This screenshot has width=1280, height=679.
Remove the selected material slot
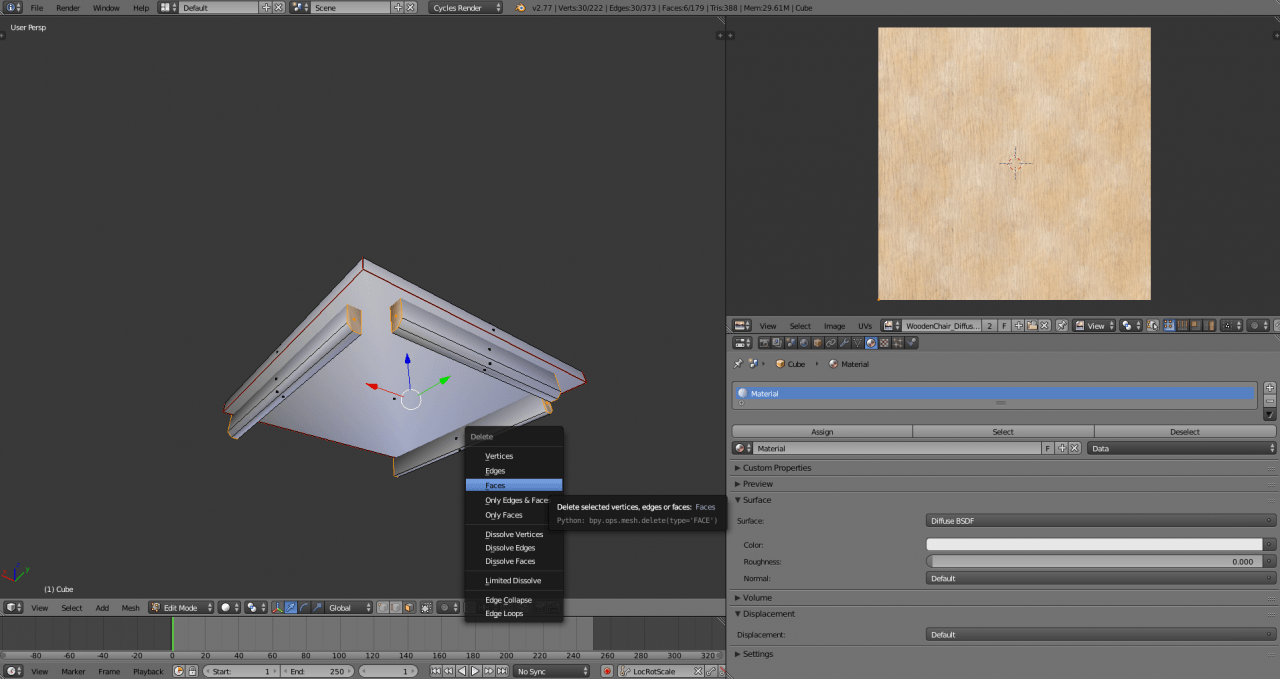pos(1270,400)
